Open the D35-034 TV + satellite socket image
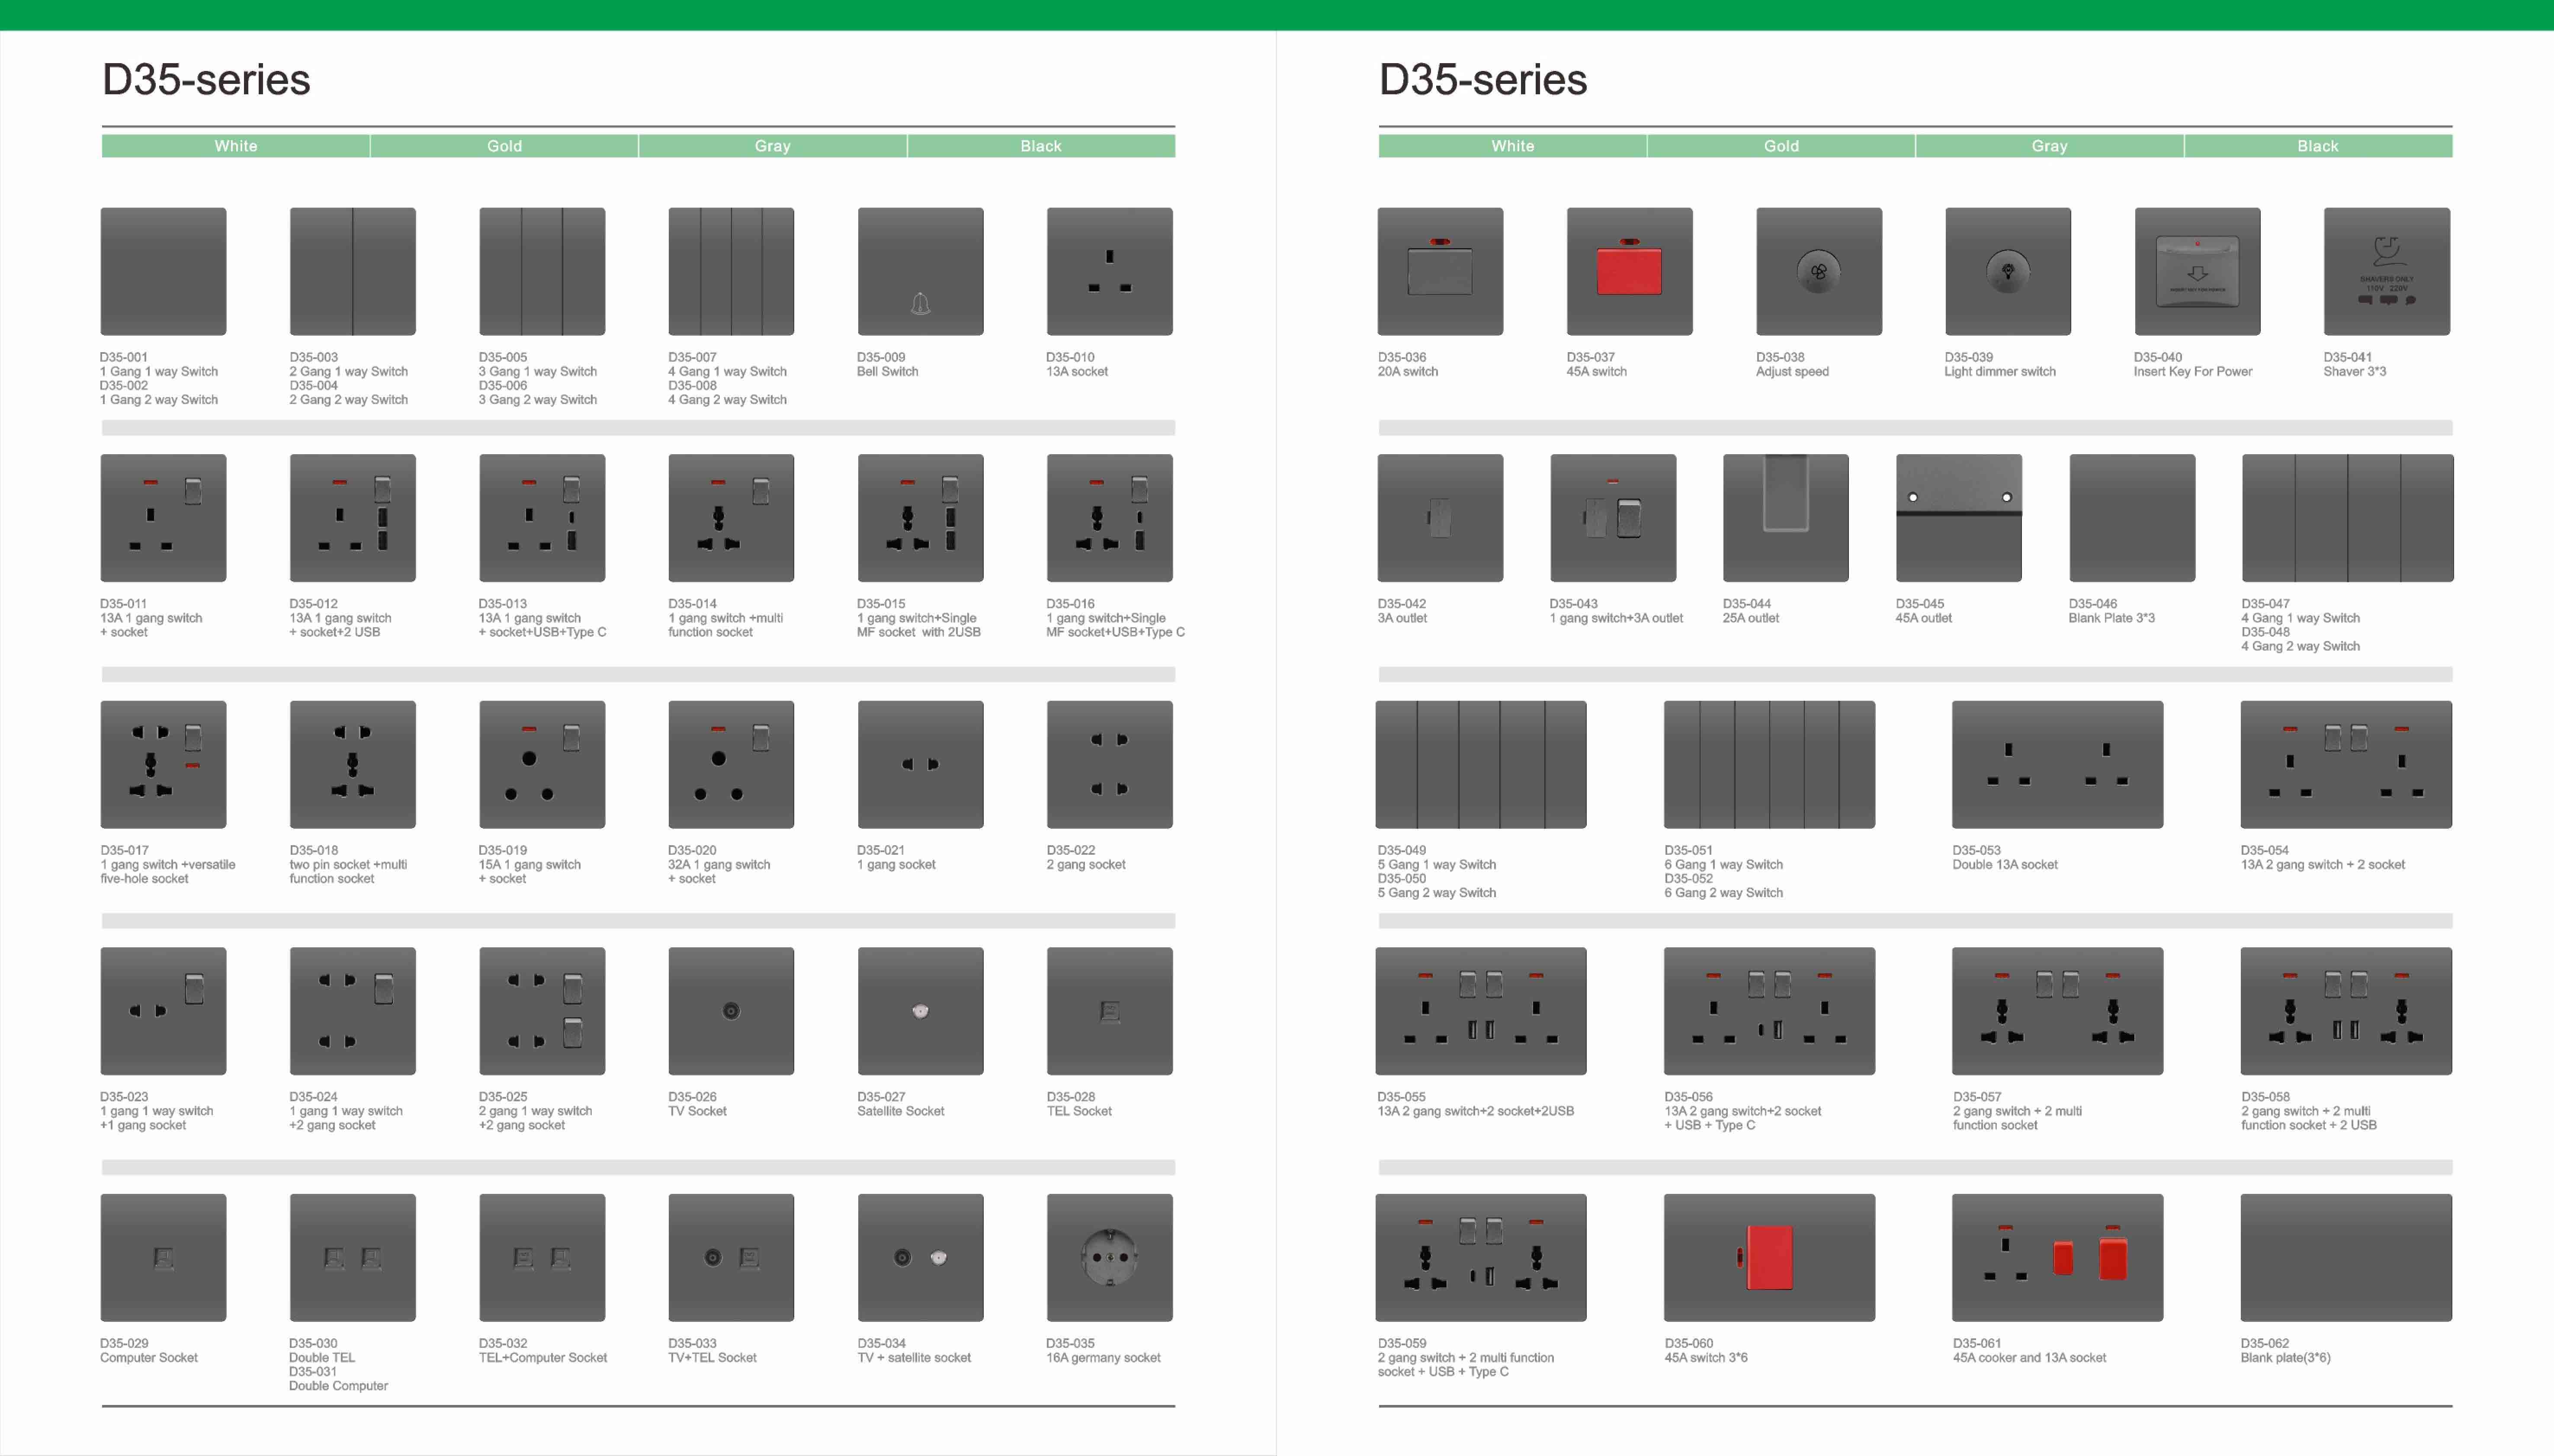Image resolution: width=2554 pixels, height=1456 pixels. (920, 1257)
